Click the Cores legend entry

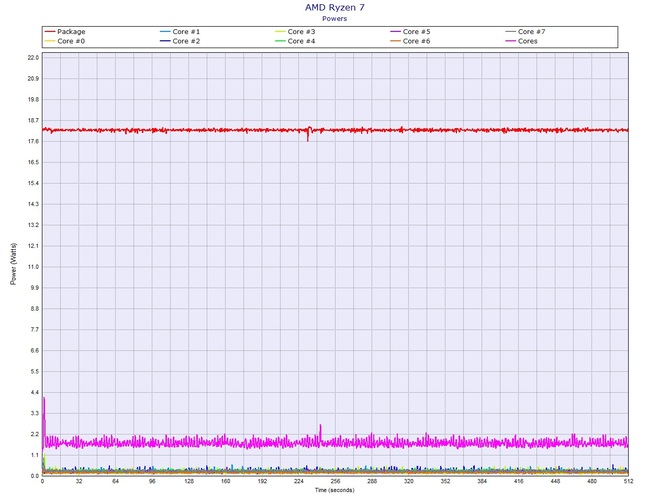[521, 41]
